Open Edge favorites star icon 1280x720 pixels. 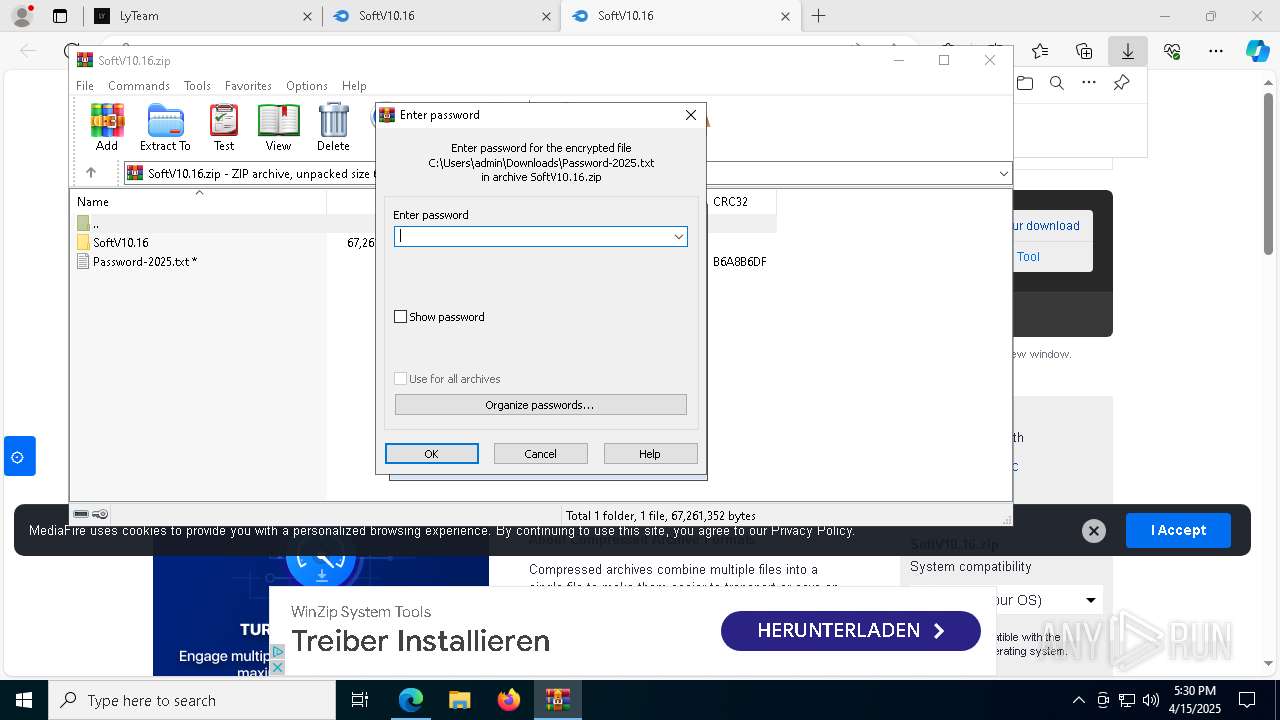(x=1040, y=51)
